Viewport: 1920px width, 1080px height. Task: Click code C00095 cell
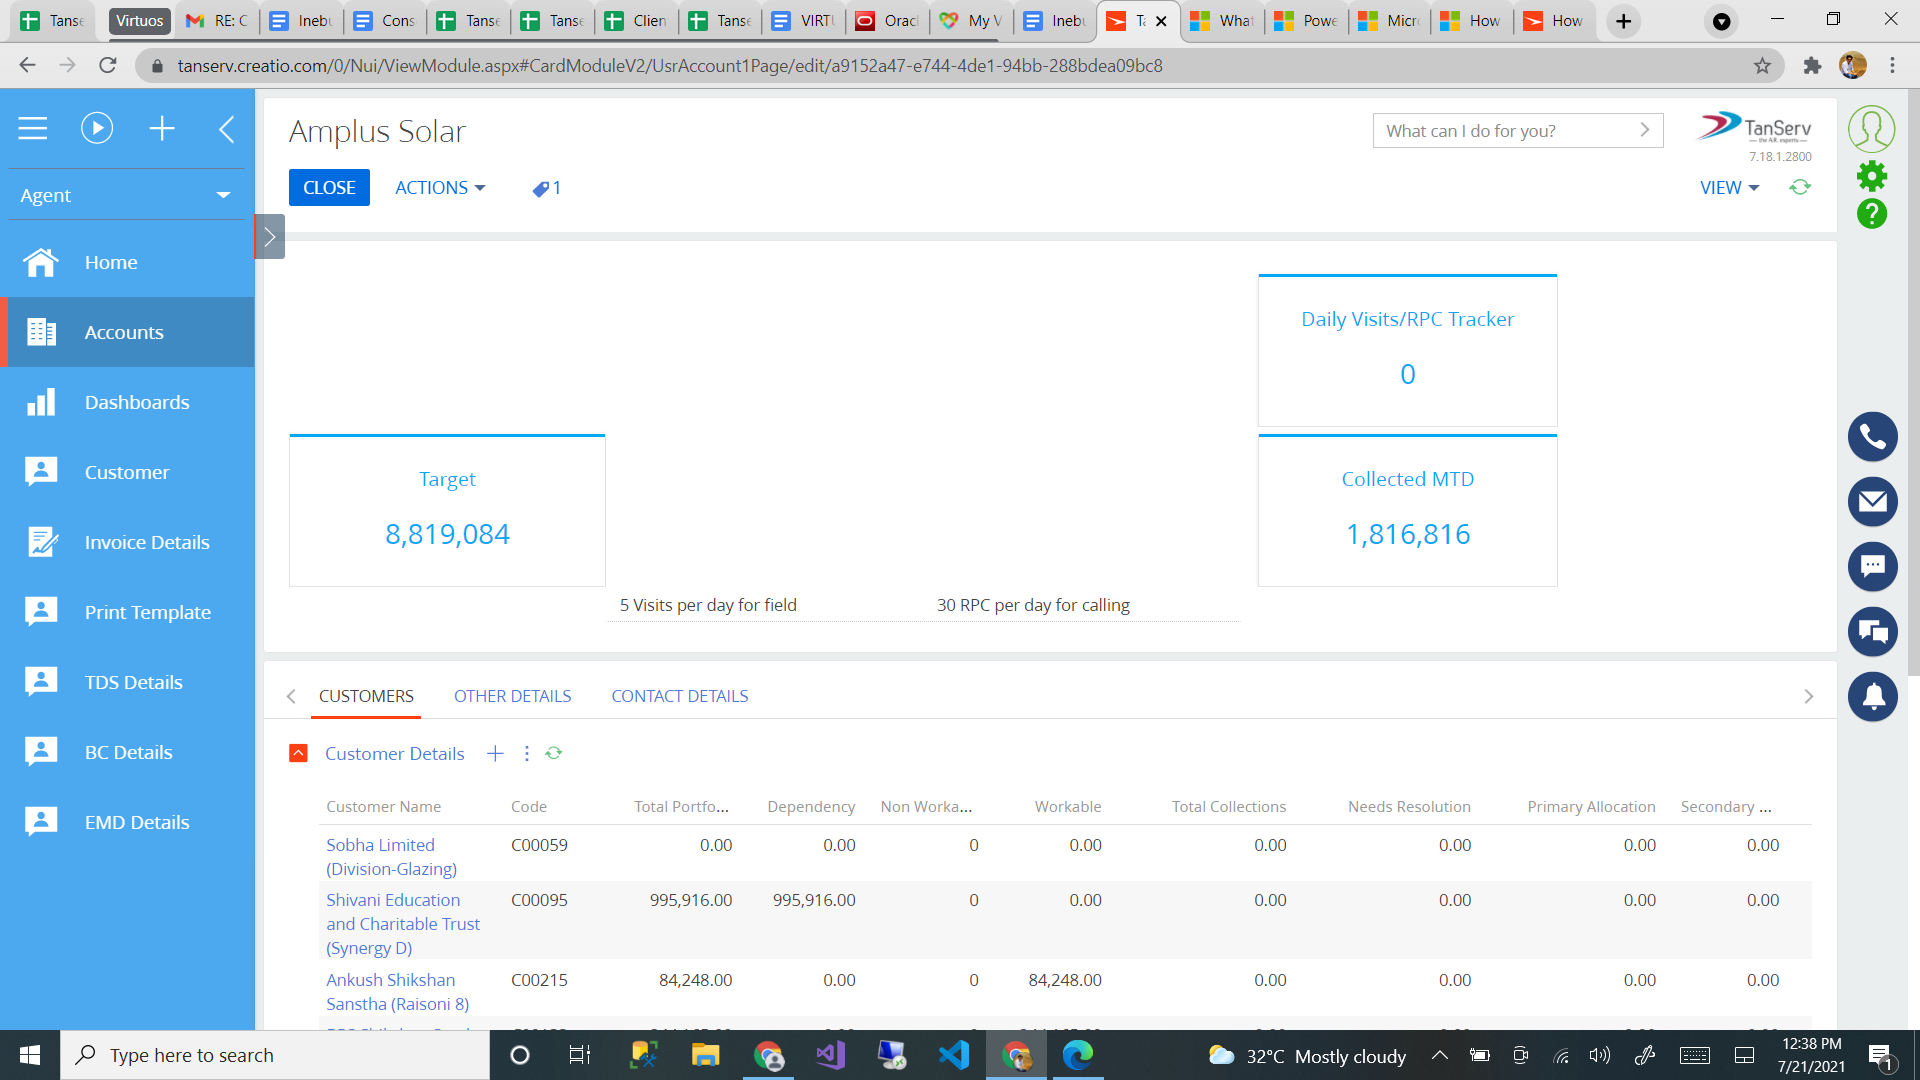(x=540, y=900)
